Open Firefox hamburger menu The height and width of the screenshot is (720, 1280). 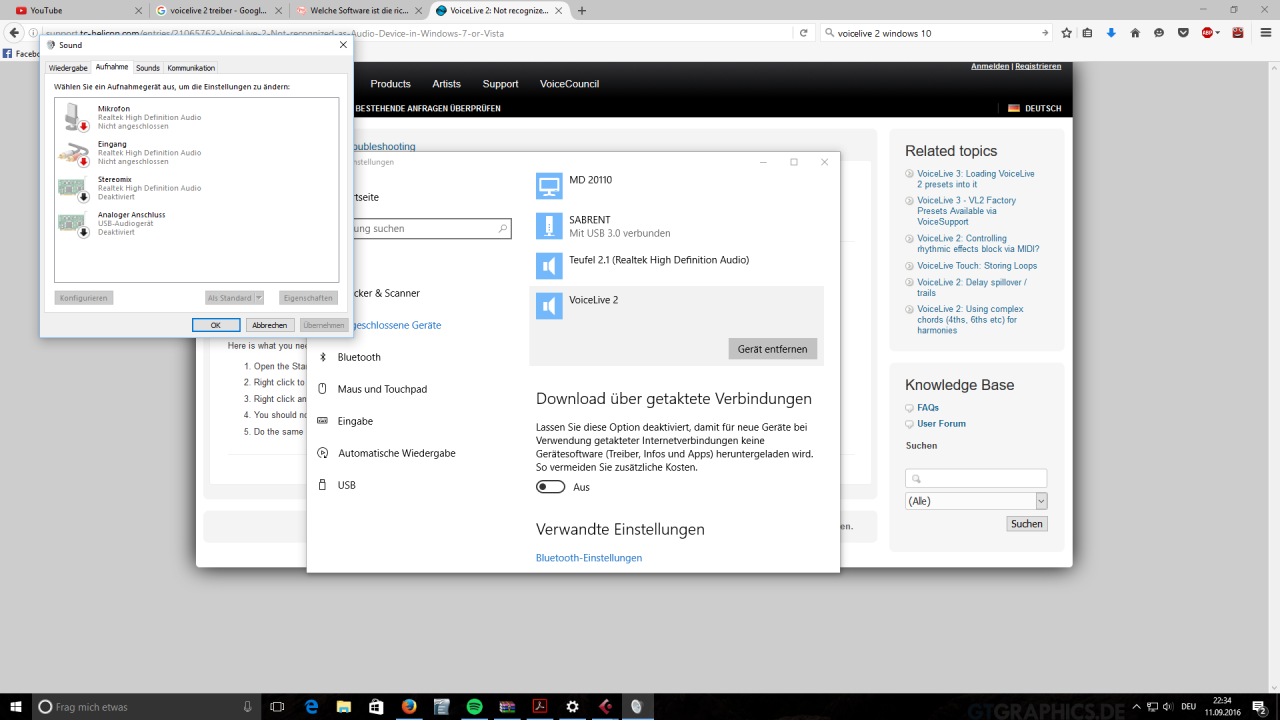(x=1264, y=33)
